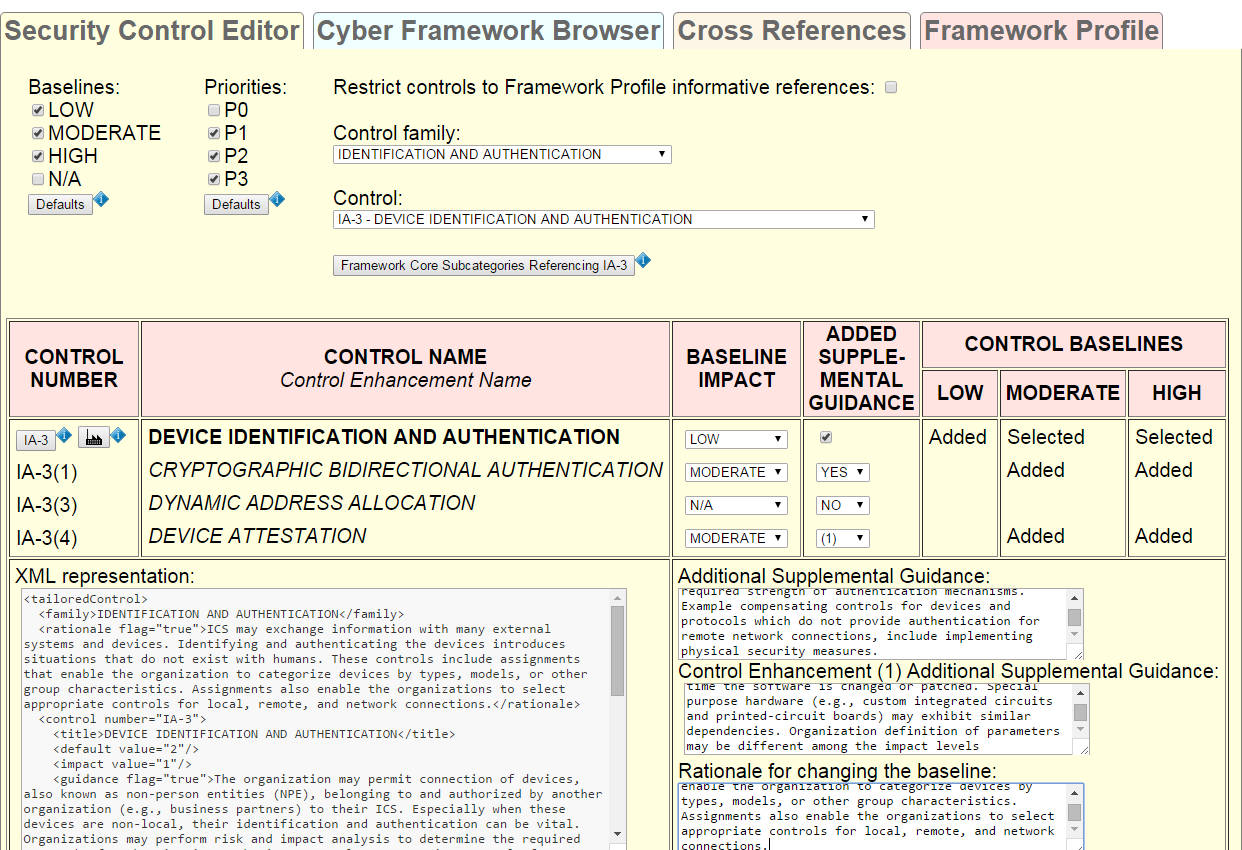
Task: Go to the Framework Profile tab
Action: [1041, 31]
